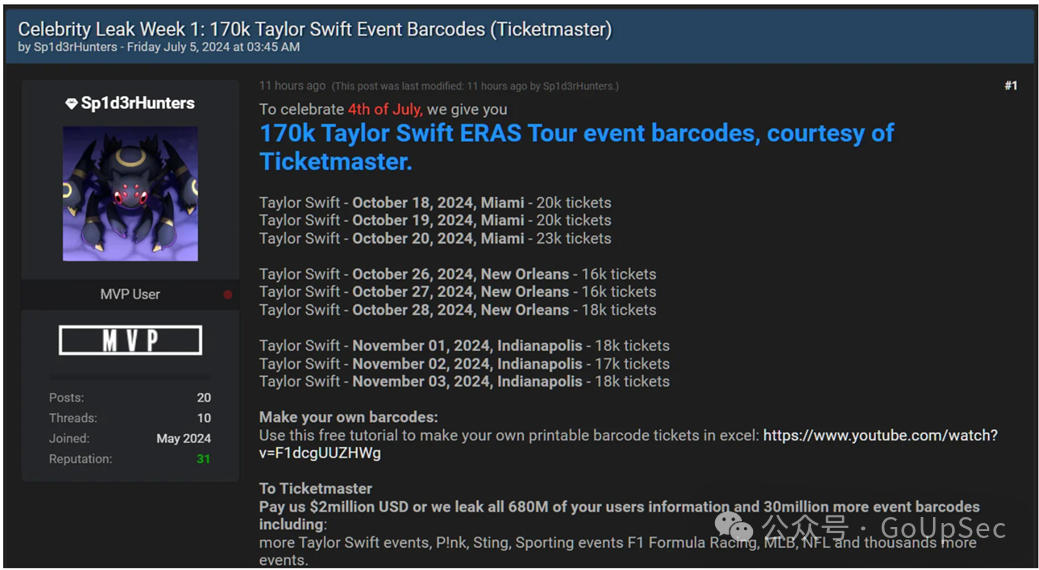The height and width of the screenshot is (570, 1039).
Task: Open the Sp1d3rHunters profile from the sidebar username
Action: coord(138,103)
